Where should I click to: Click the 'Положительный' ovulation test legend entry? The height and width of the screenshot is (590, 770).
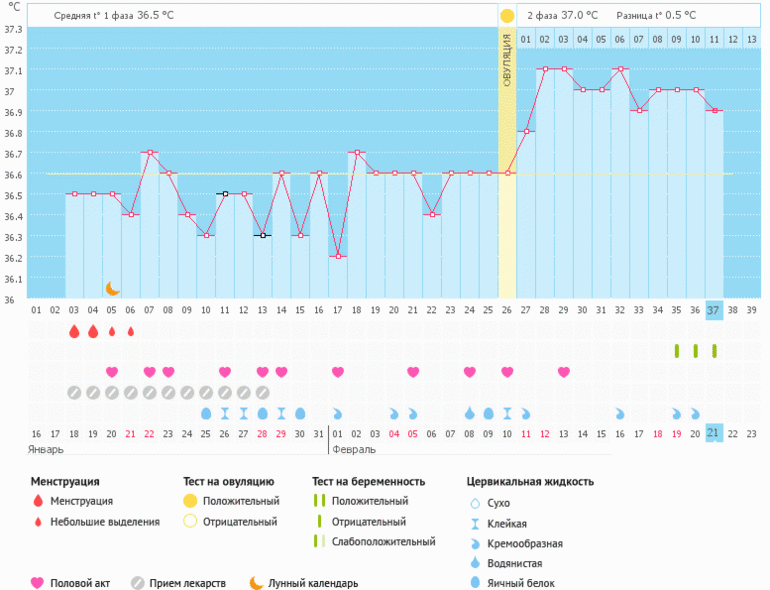tap(240, 501)
